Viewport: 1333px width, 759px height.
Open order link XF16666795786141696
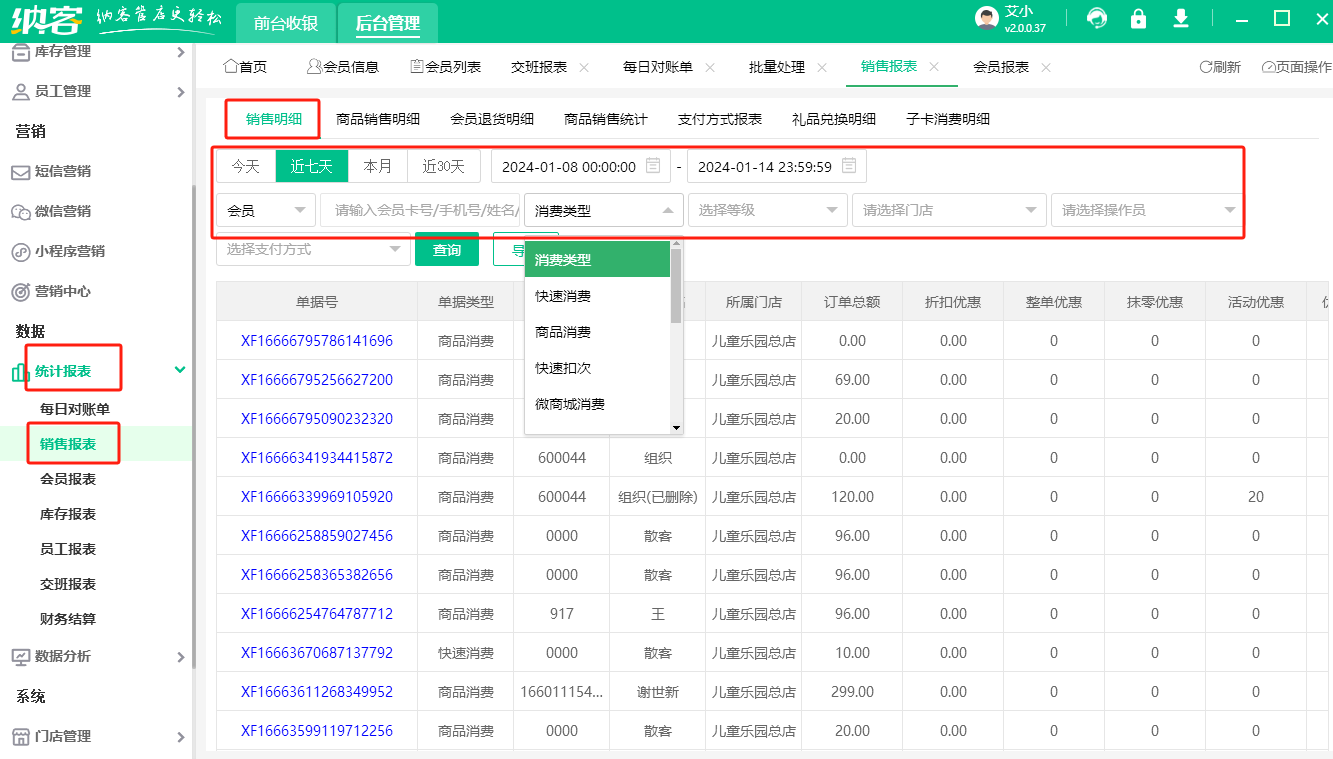pyautogui.click(x=317, y=341)
